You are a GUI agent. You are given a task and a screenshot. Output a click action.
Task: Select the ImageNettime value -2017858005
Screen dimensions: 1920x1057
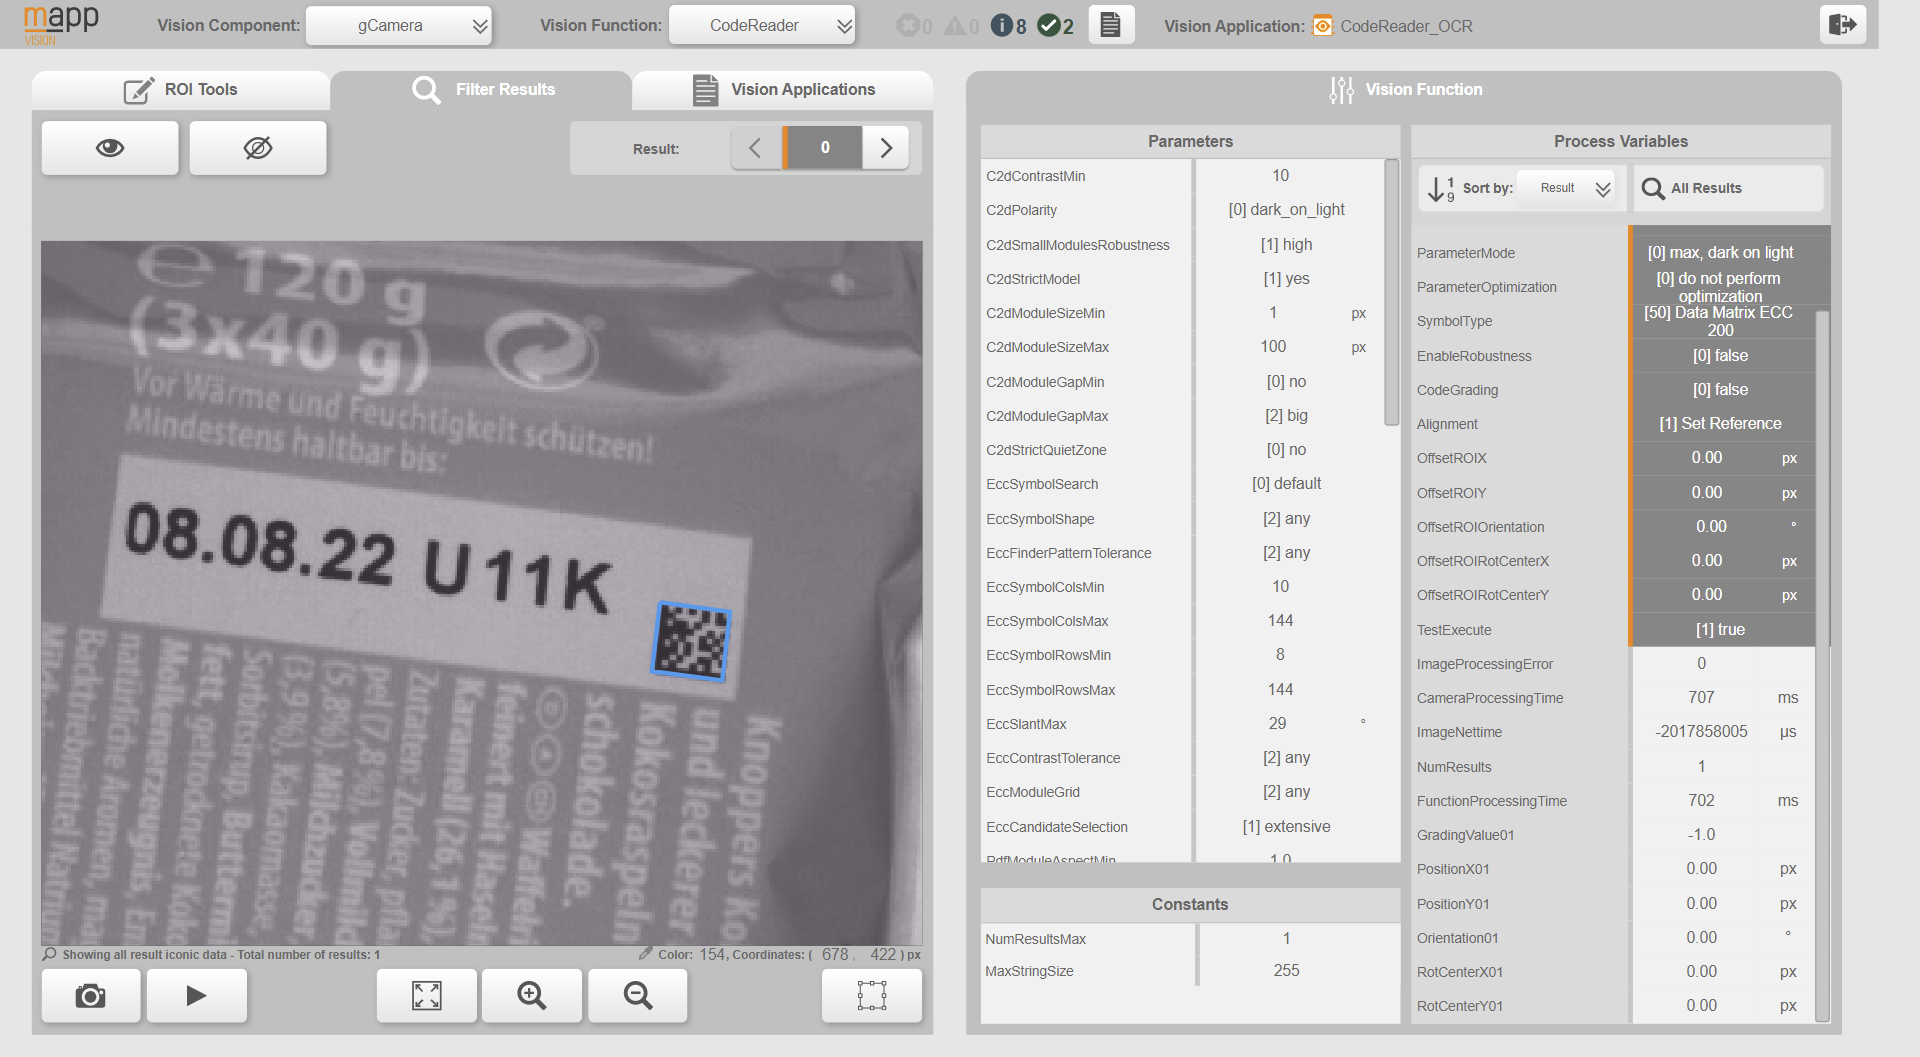(1701, 731)
